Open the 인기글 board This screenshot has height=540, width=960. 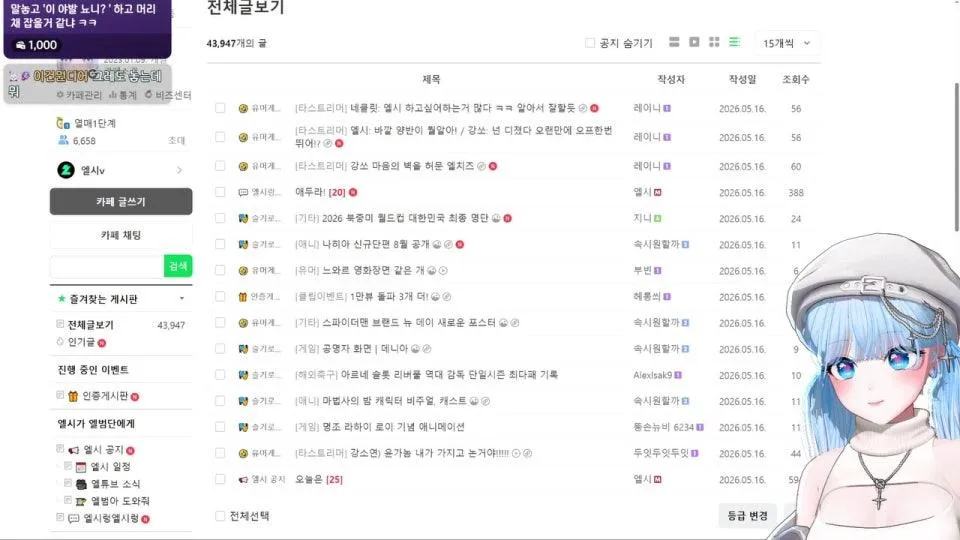(81, 342)
